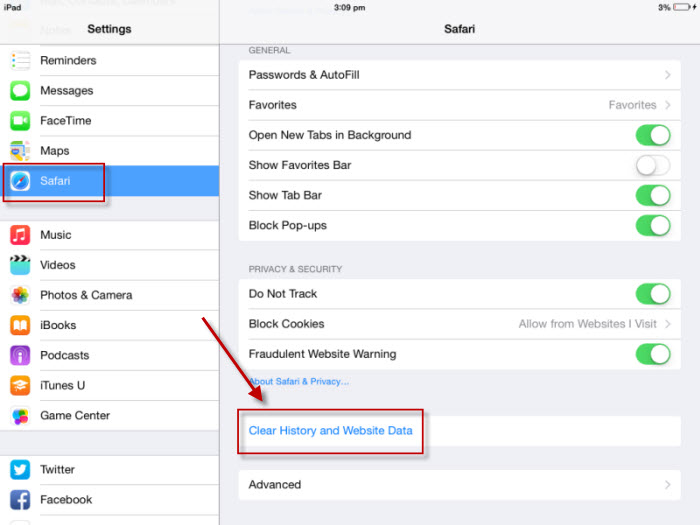This screenshot has height=525, width=700.
Task: Enable the Show Favorites Bar switch
Action: click(x=653, y=165)
